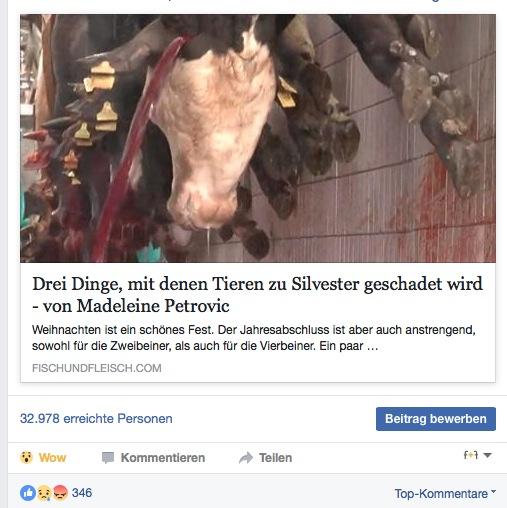Toggle the Wow reaction label
This screenshot has height=508, width=507.
click(x=52, y=458)
